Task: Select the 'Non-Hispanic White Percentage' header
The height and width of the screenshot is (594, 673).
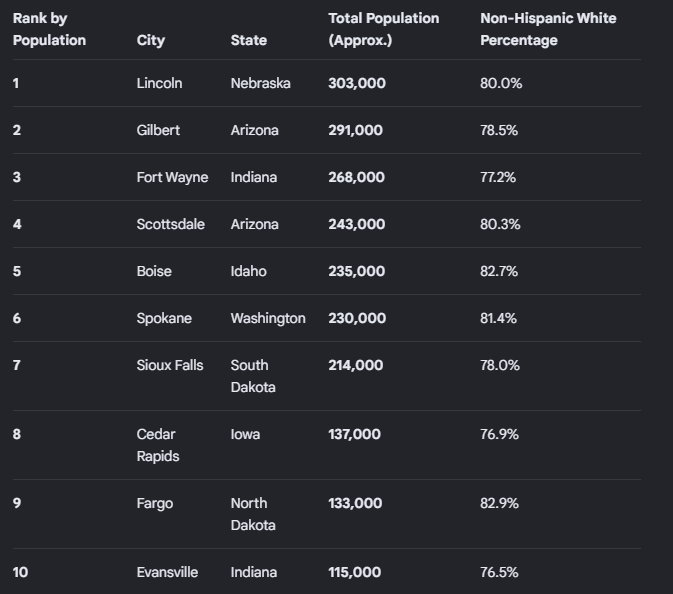Action: pos(548,29)
